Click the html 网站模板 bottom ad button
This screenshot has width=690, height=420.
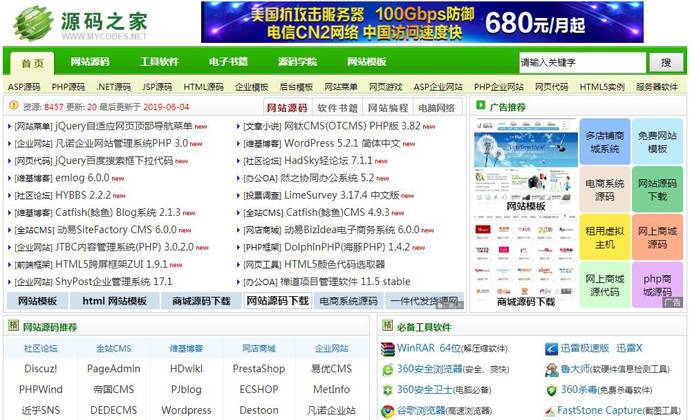tap(114, 301)
